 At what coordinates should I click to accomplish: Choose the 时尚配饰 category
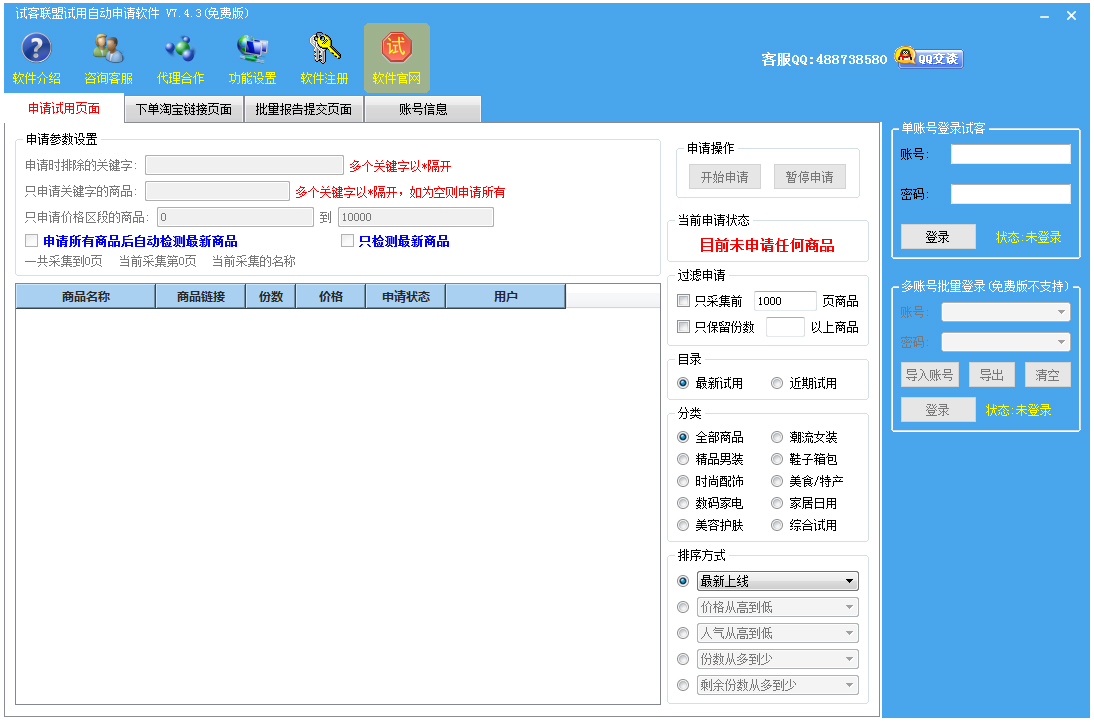tap(683, 481)
